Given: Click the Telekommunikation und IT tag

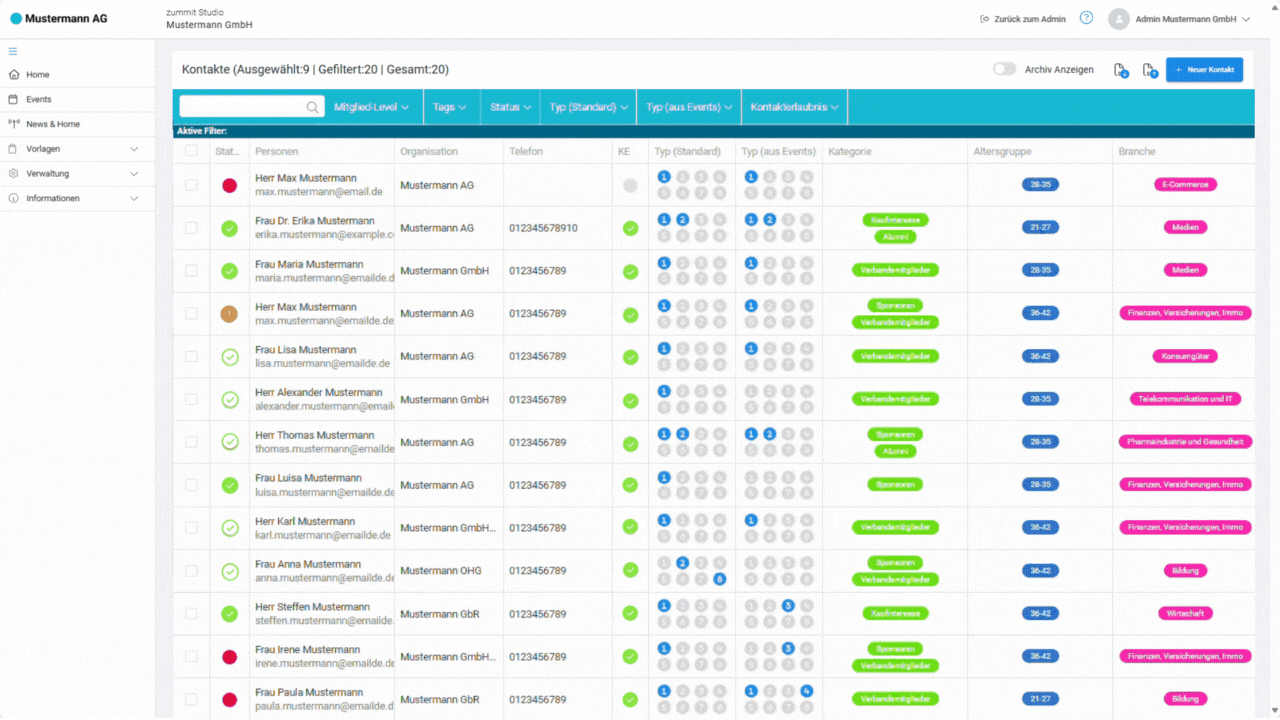Looking at the screenshot, I should coord(1185,399).
